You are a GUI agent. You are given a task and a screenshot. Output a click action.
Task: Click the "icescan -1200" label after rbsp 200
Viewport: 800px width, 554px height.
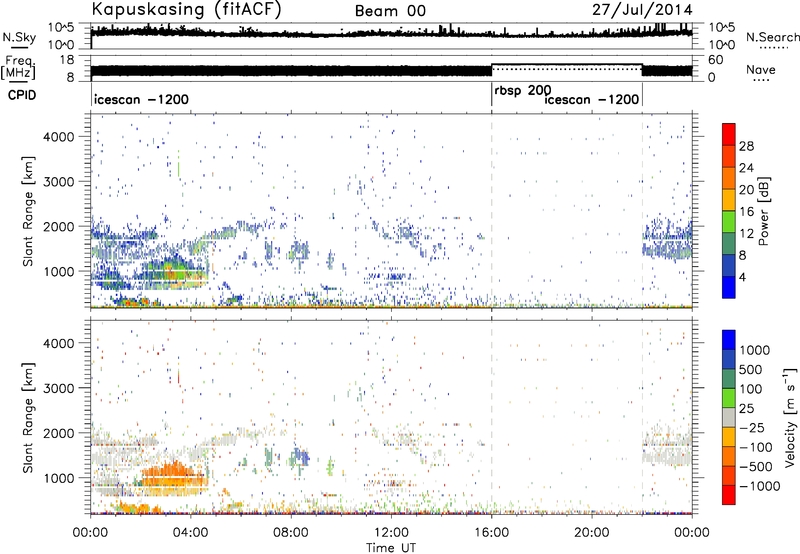coord(592,99)
